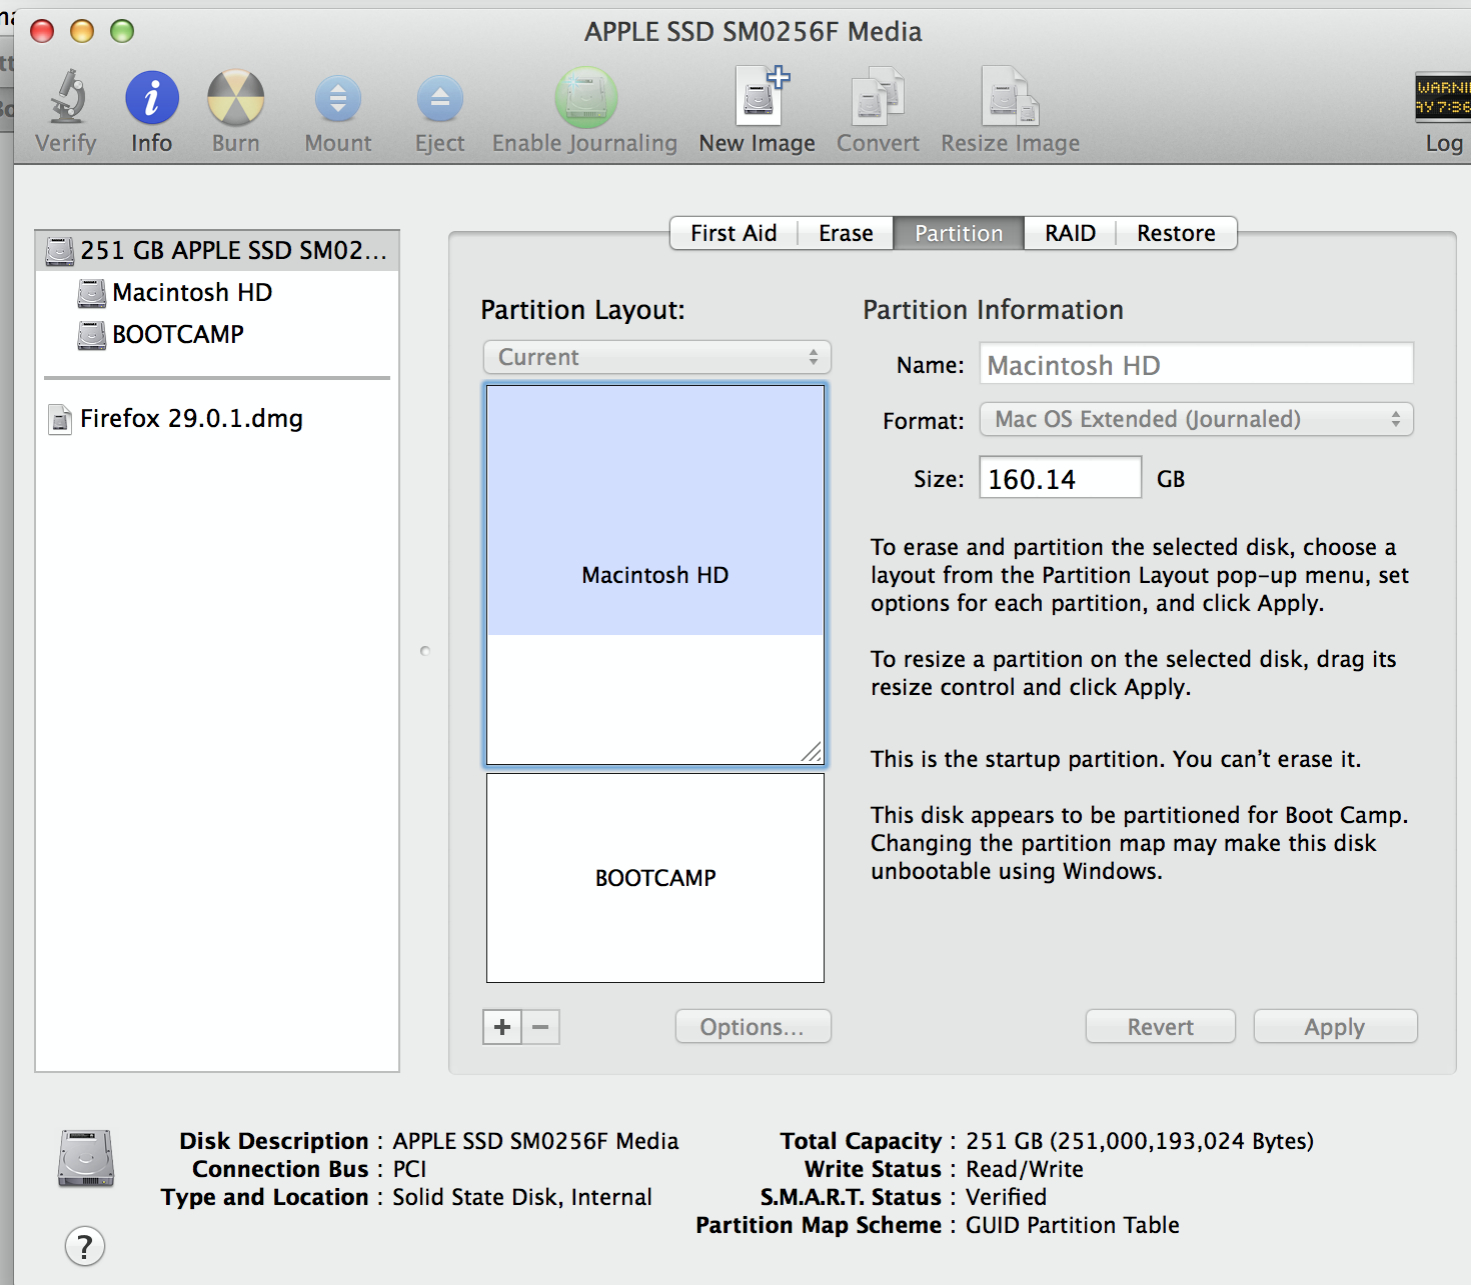Screen dimensions: 1471x1285
Task: Open the Info toolbar icon
Action: 151,99
